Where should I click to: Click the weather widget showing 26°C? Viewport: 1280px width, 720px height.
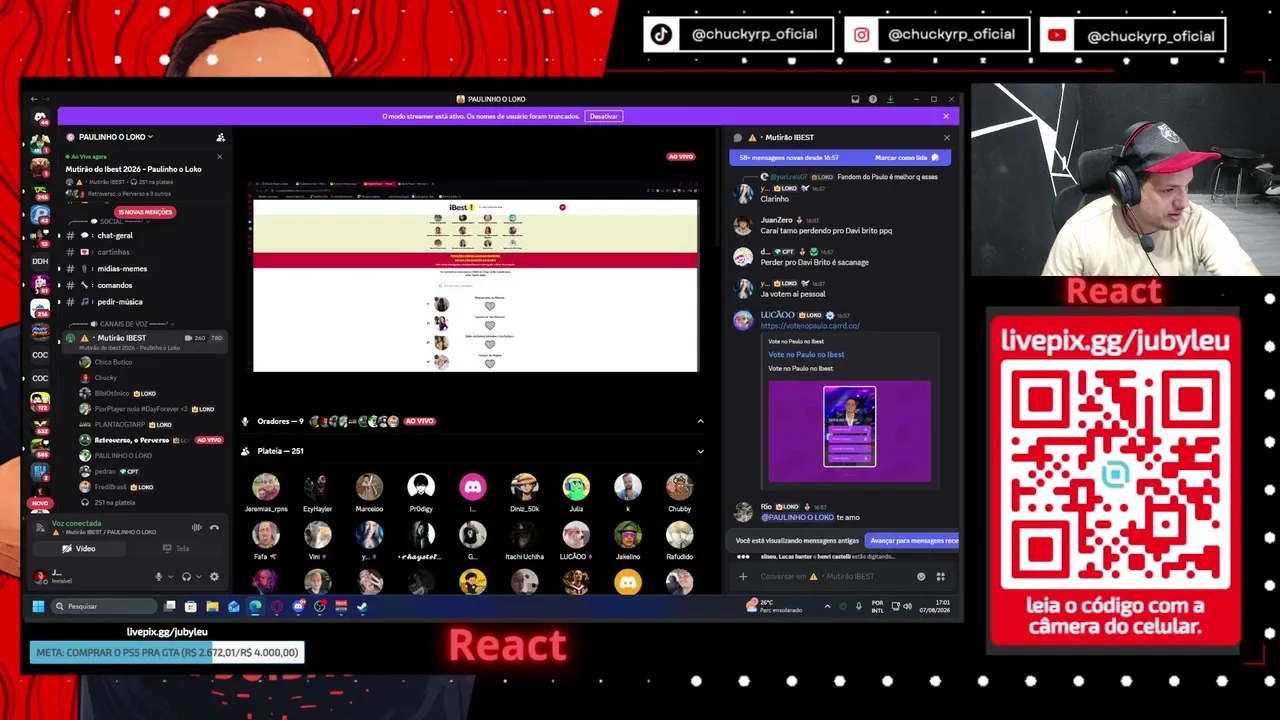775,606
